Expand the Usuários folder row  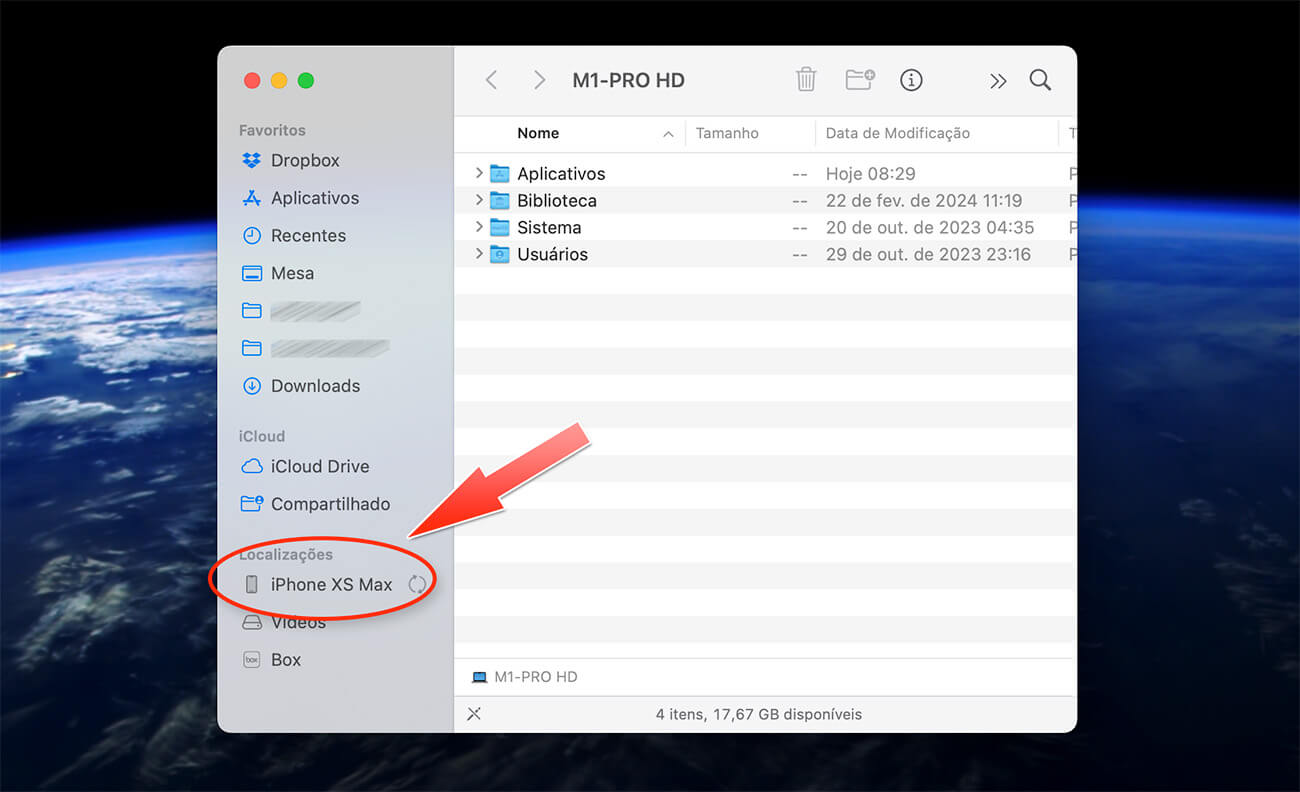(479, 254)
